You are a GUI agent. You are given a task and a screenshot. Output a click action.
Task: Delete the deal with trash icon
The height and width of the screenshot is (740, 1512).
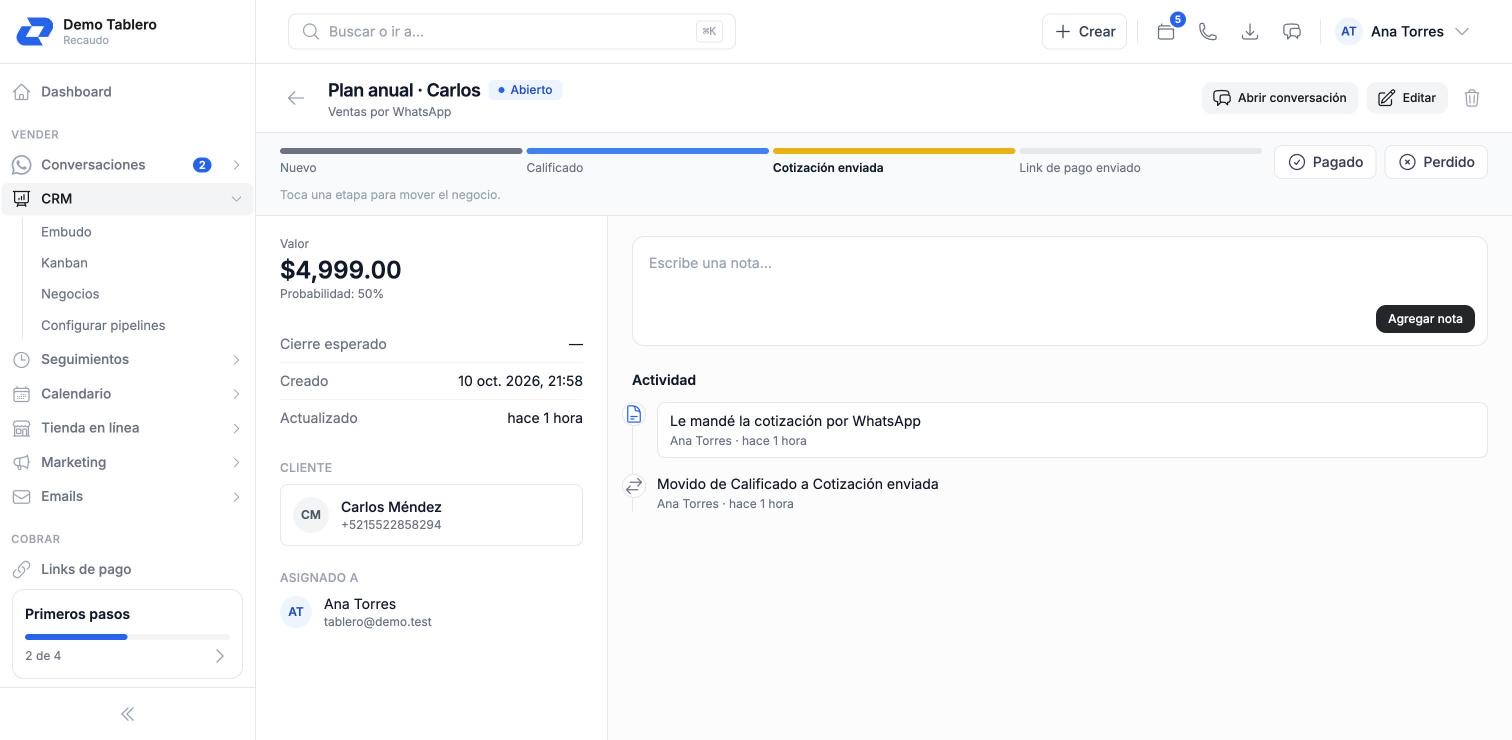click(1472, 98)
